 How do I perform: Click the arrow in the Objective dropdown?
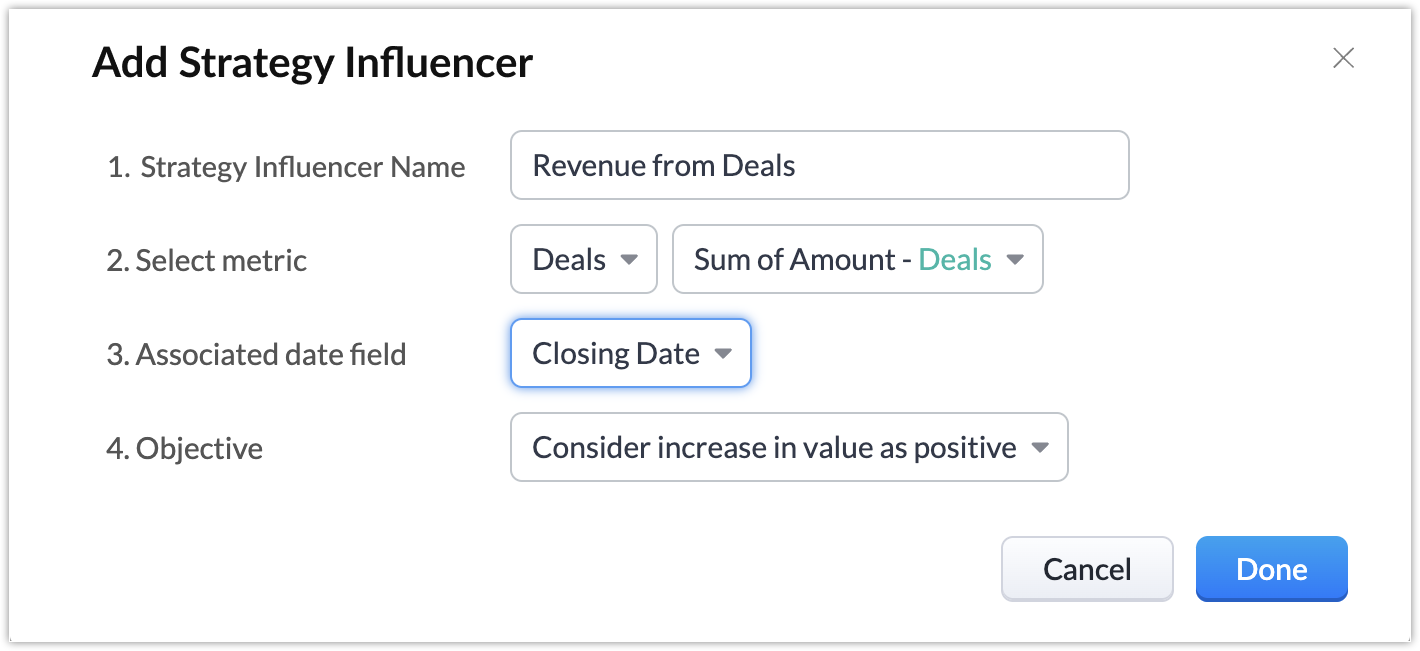pos(1040,448)
